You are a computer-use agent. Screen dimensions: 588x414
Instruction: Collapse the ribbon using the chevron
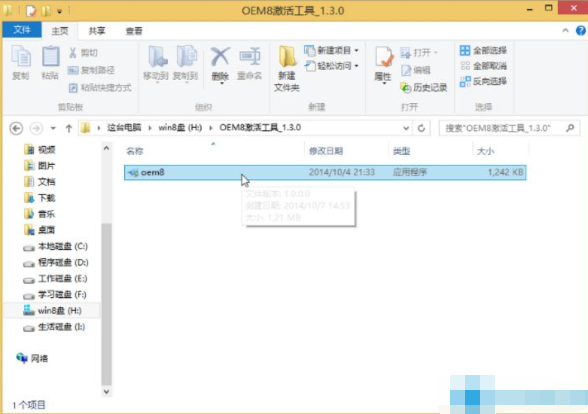pyautogui.click(x=566, y=31)
